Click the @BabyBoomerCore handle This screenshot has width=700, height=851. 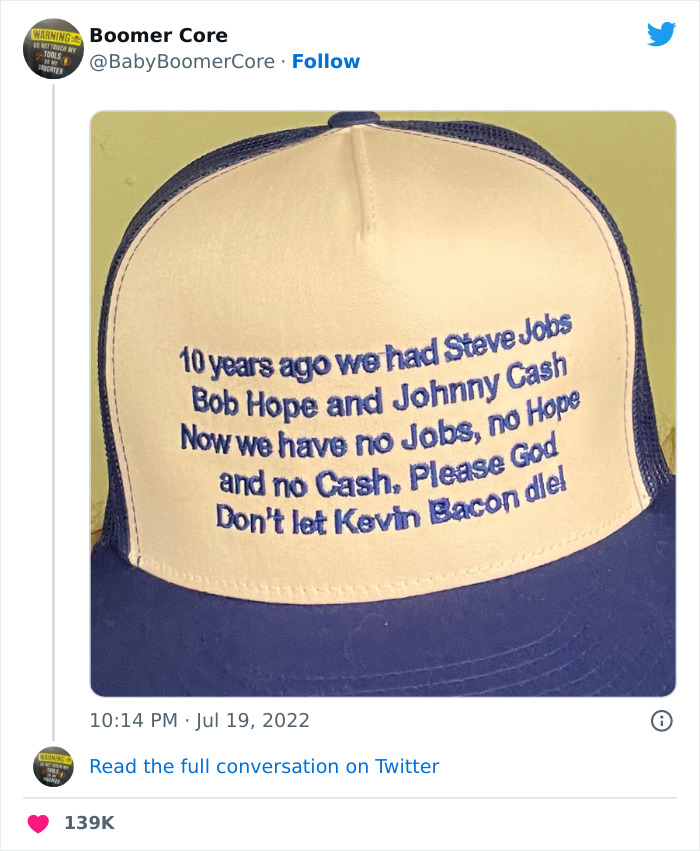point(180,62)
